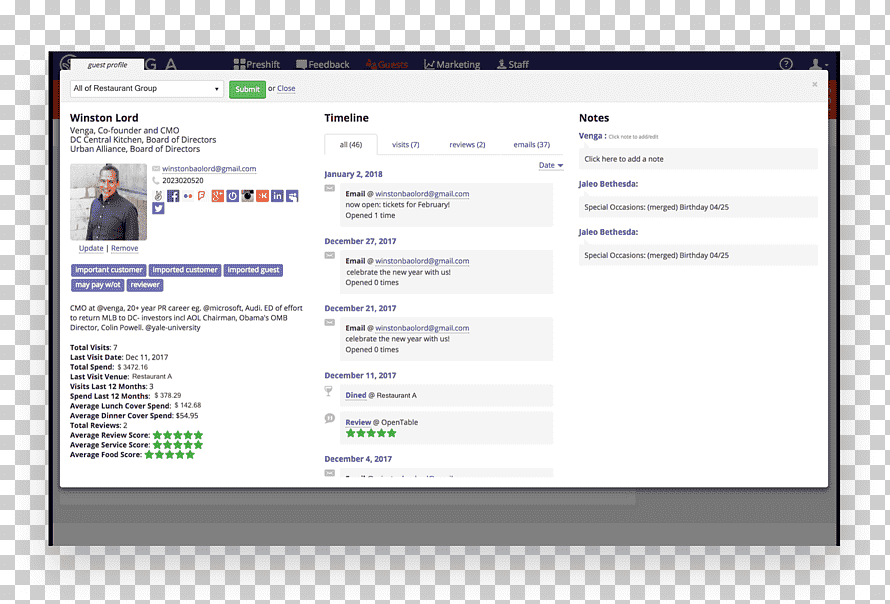Click the Dined link on December 11

point(356,395)
